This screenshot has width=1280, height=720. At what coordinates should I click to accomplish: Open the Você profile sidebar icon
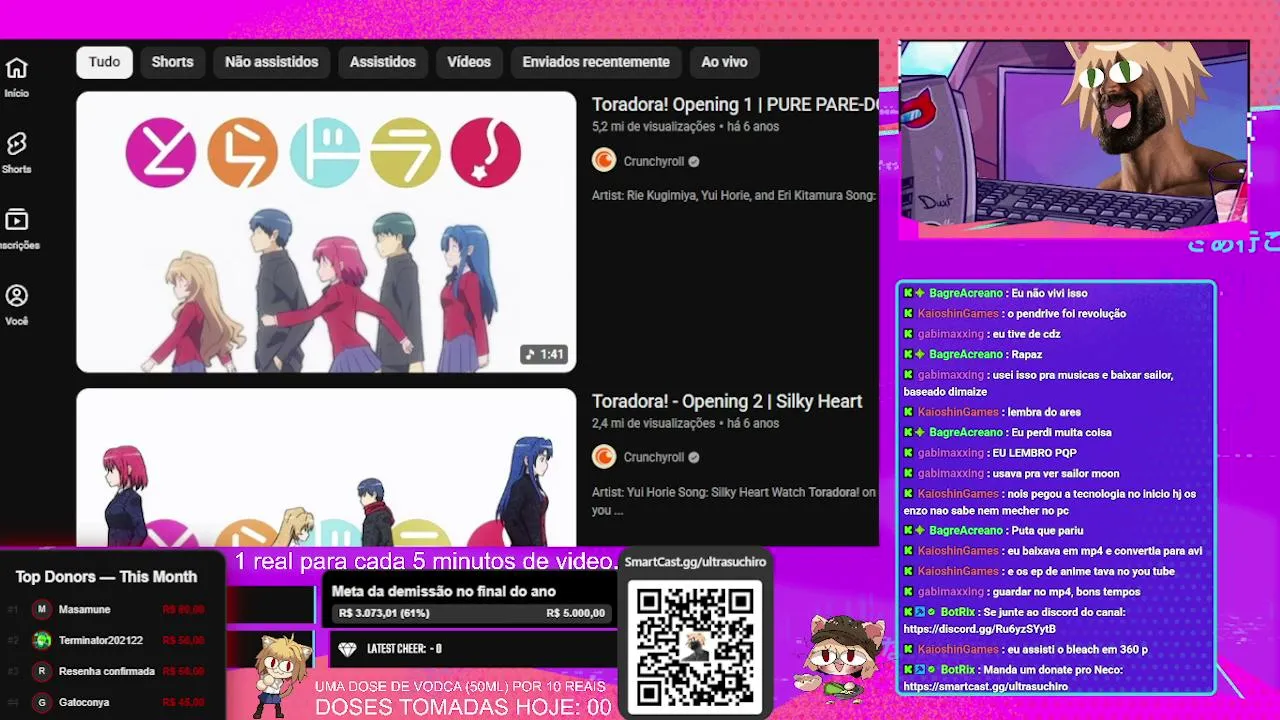(16, 296)
